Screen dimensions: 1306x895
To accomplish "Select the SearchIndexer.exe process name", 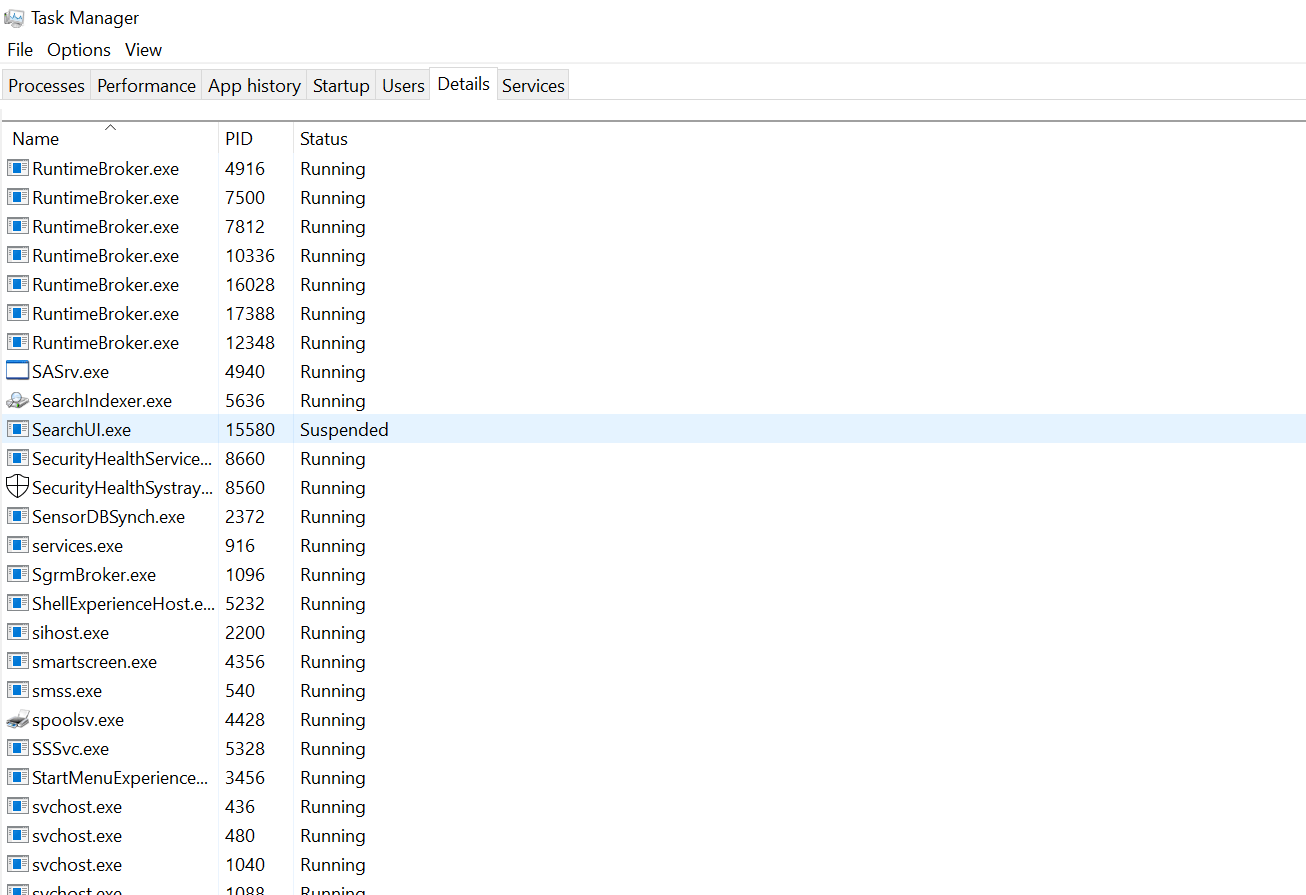I will pos(102,401).
